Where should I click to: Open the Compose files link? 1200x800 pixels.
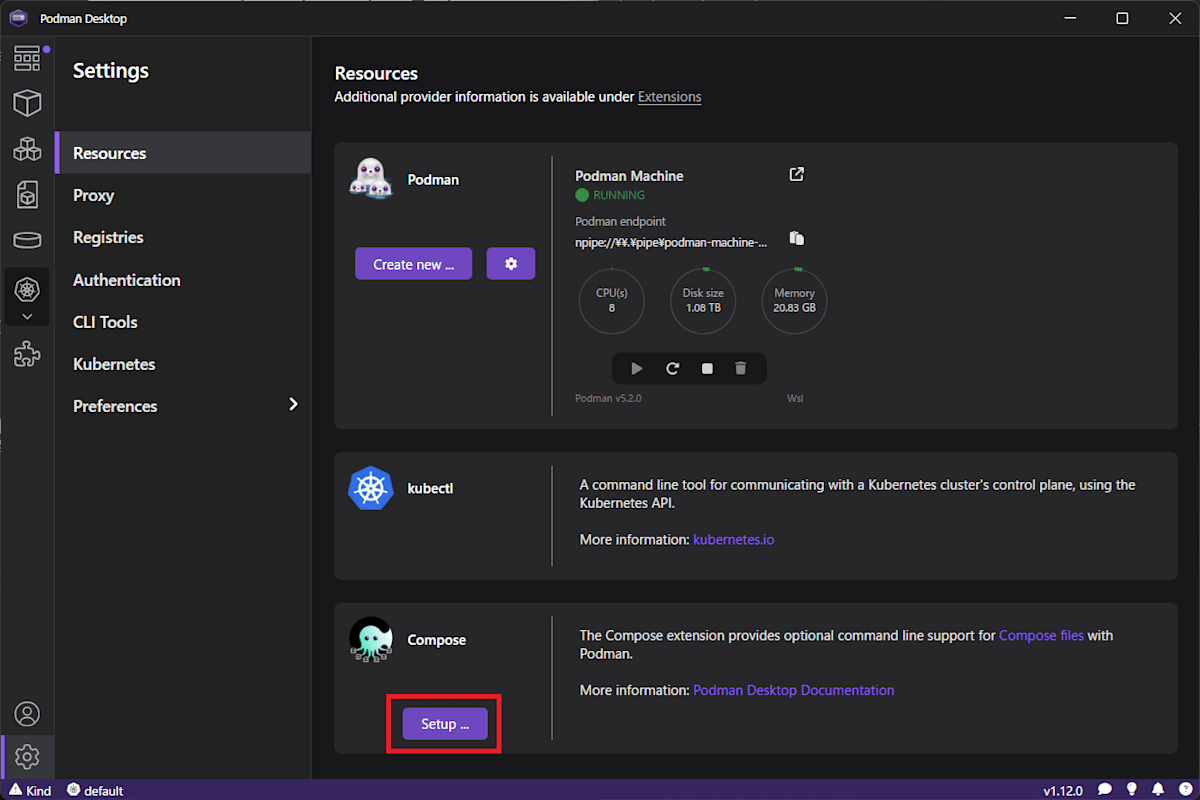1041,635
